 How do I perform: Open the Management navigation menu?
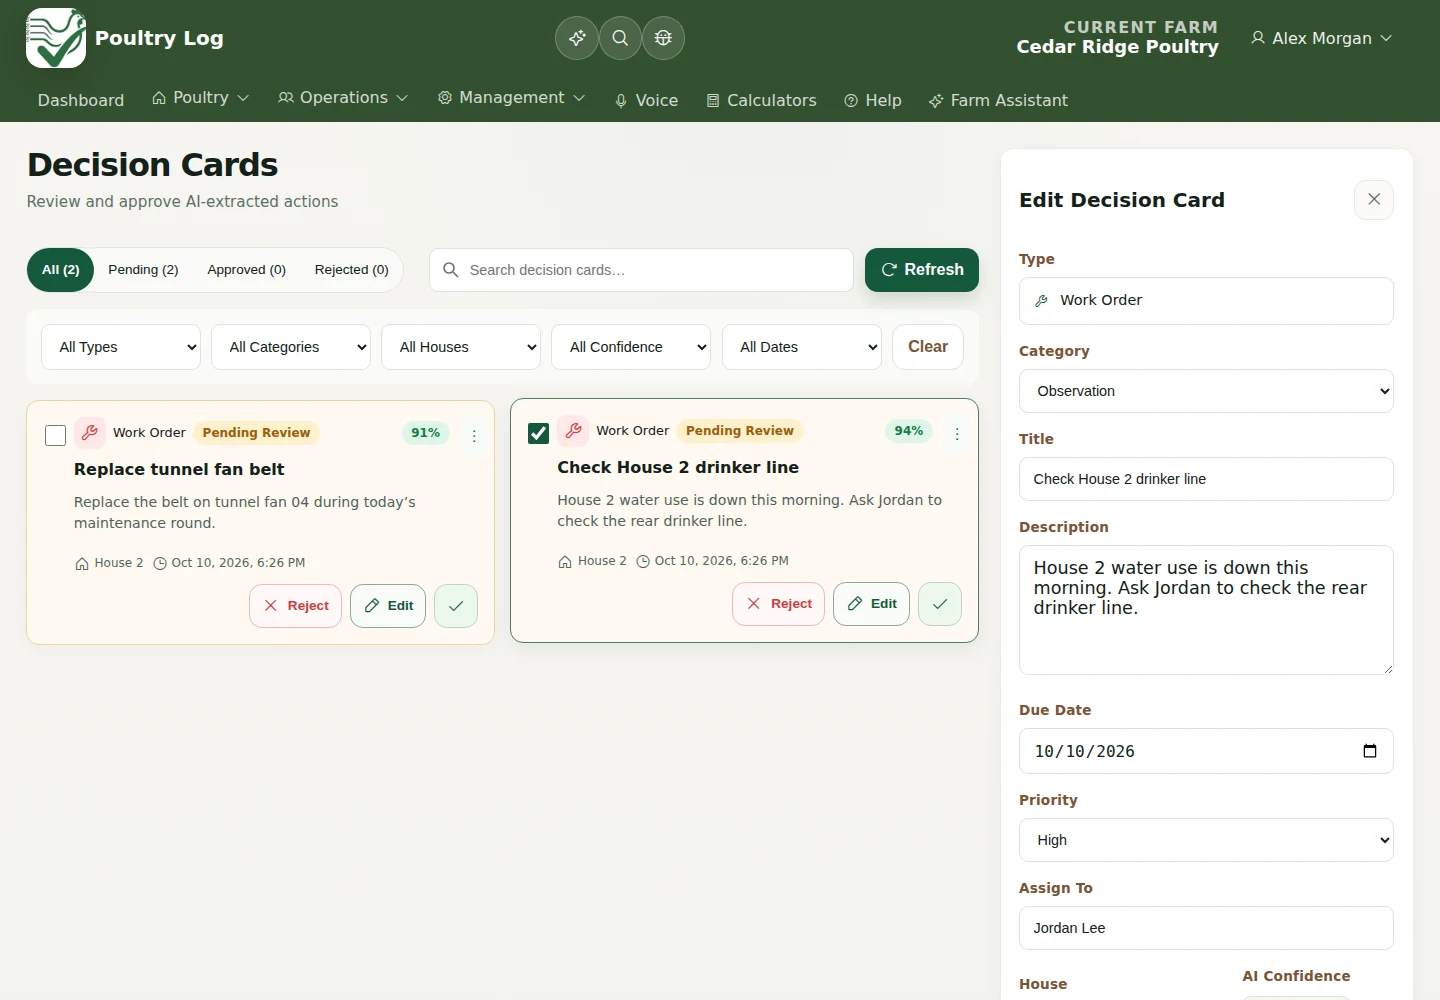(511, 98)
